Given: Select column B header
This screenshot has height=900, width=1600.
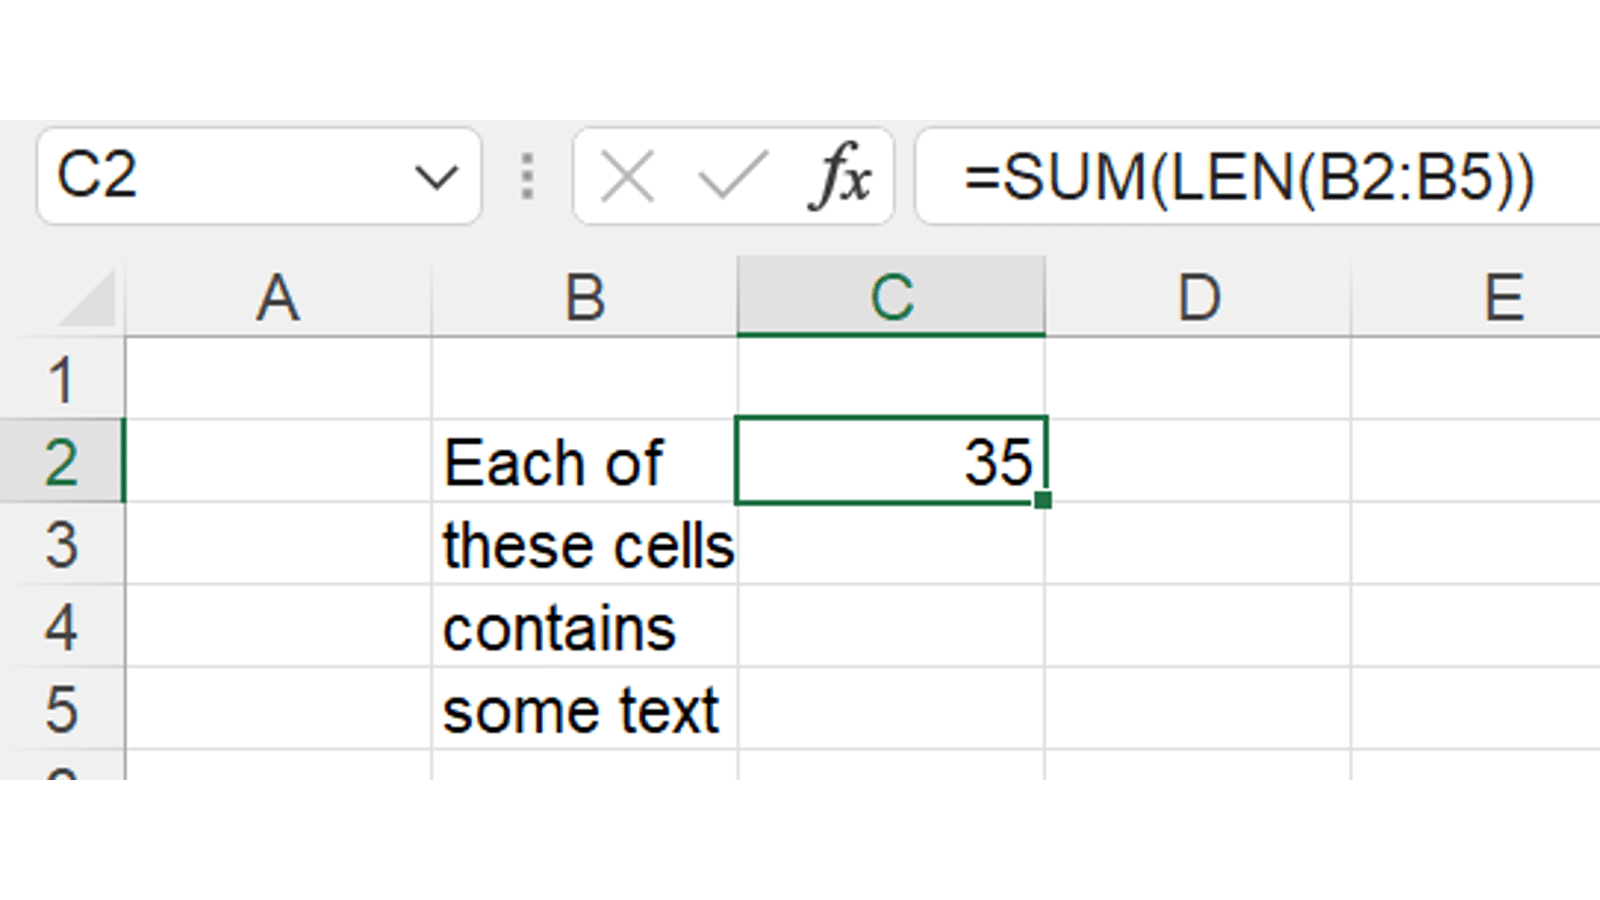Looking at the screenshot, I should pyautogui.click(x=585, y=298).
